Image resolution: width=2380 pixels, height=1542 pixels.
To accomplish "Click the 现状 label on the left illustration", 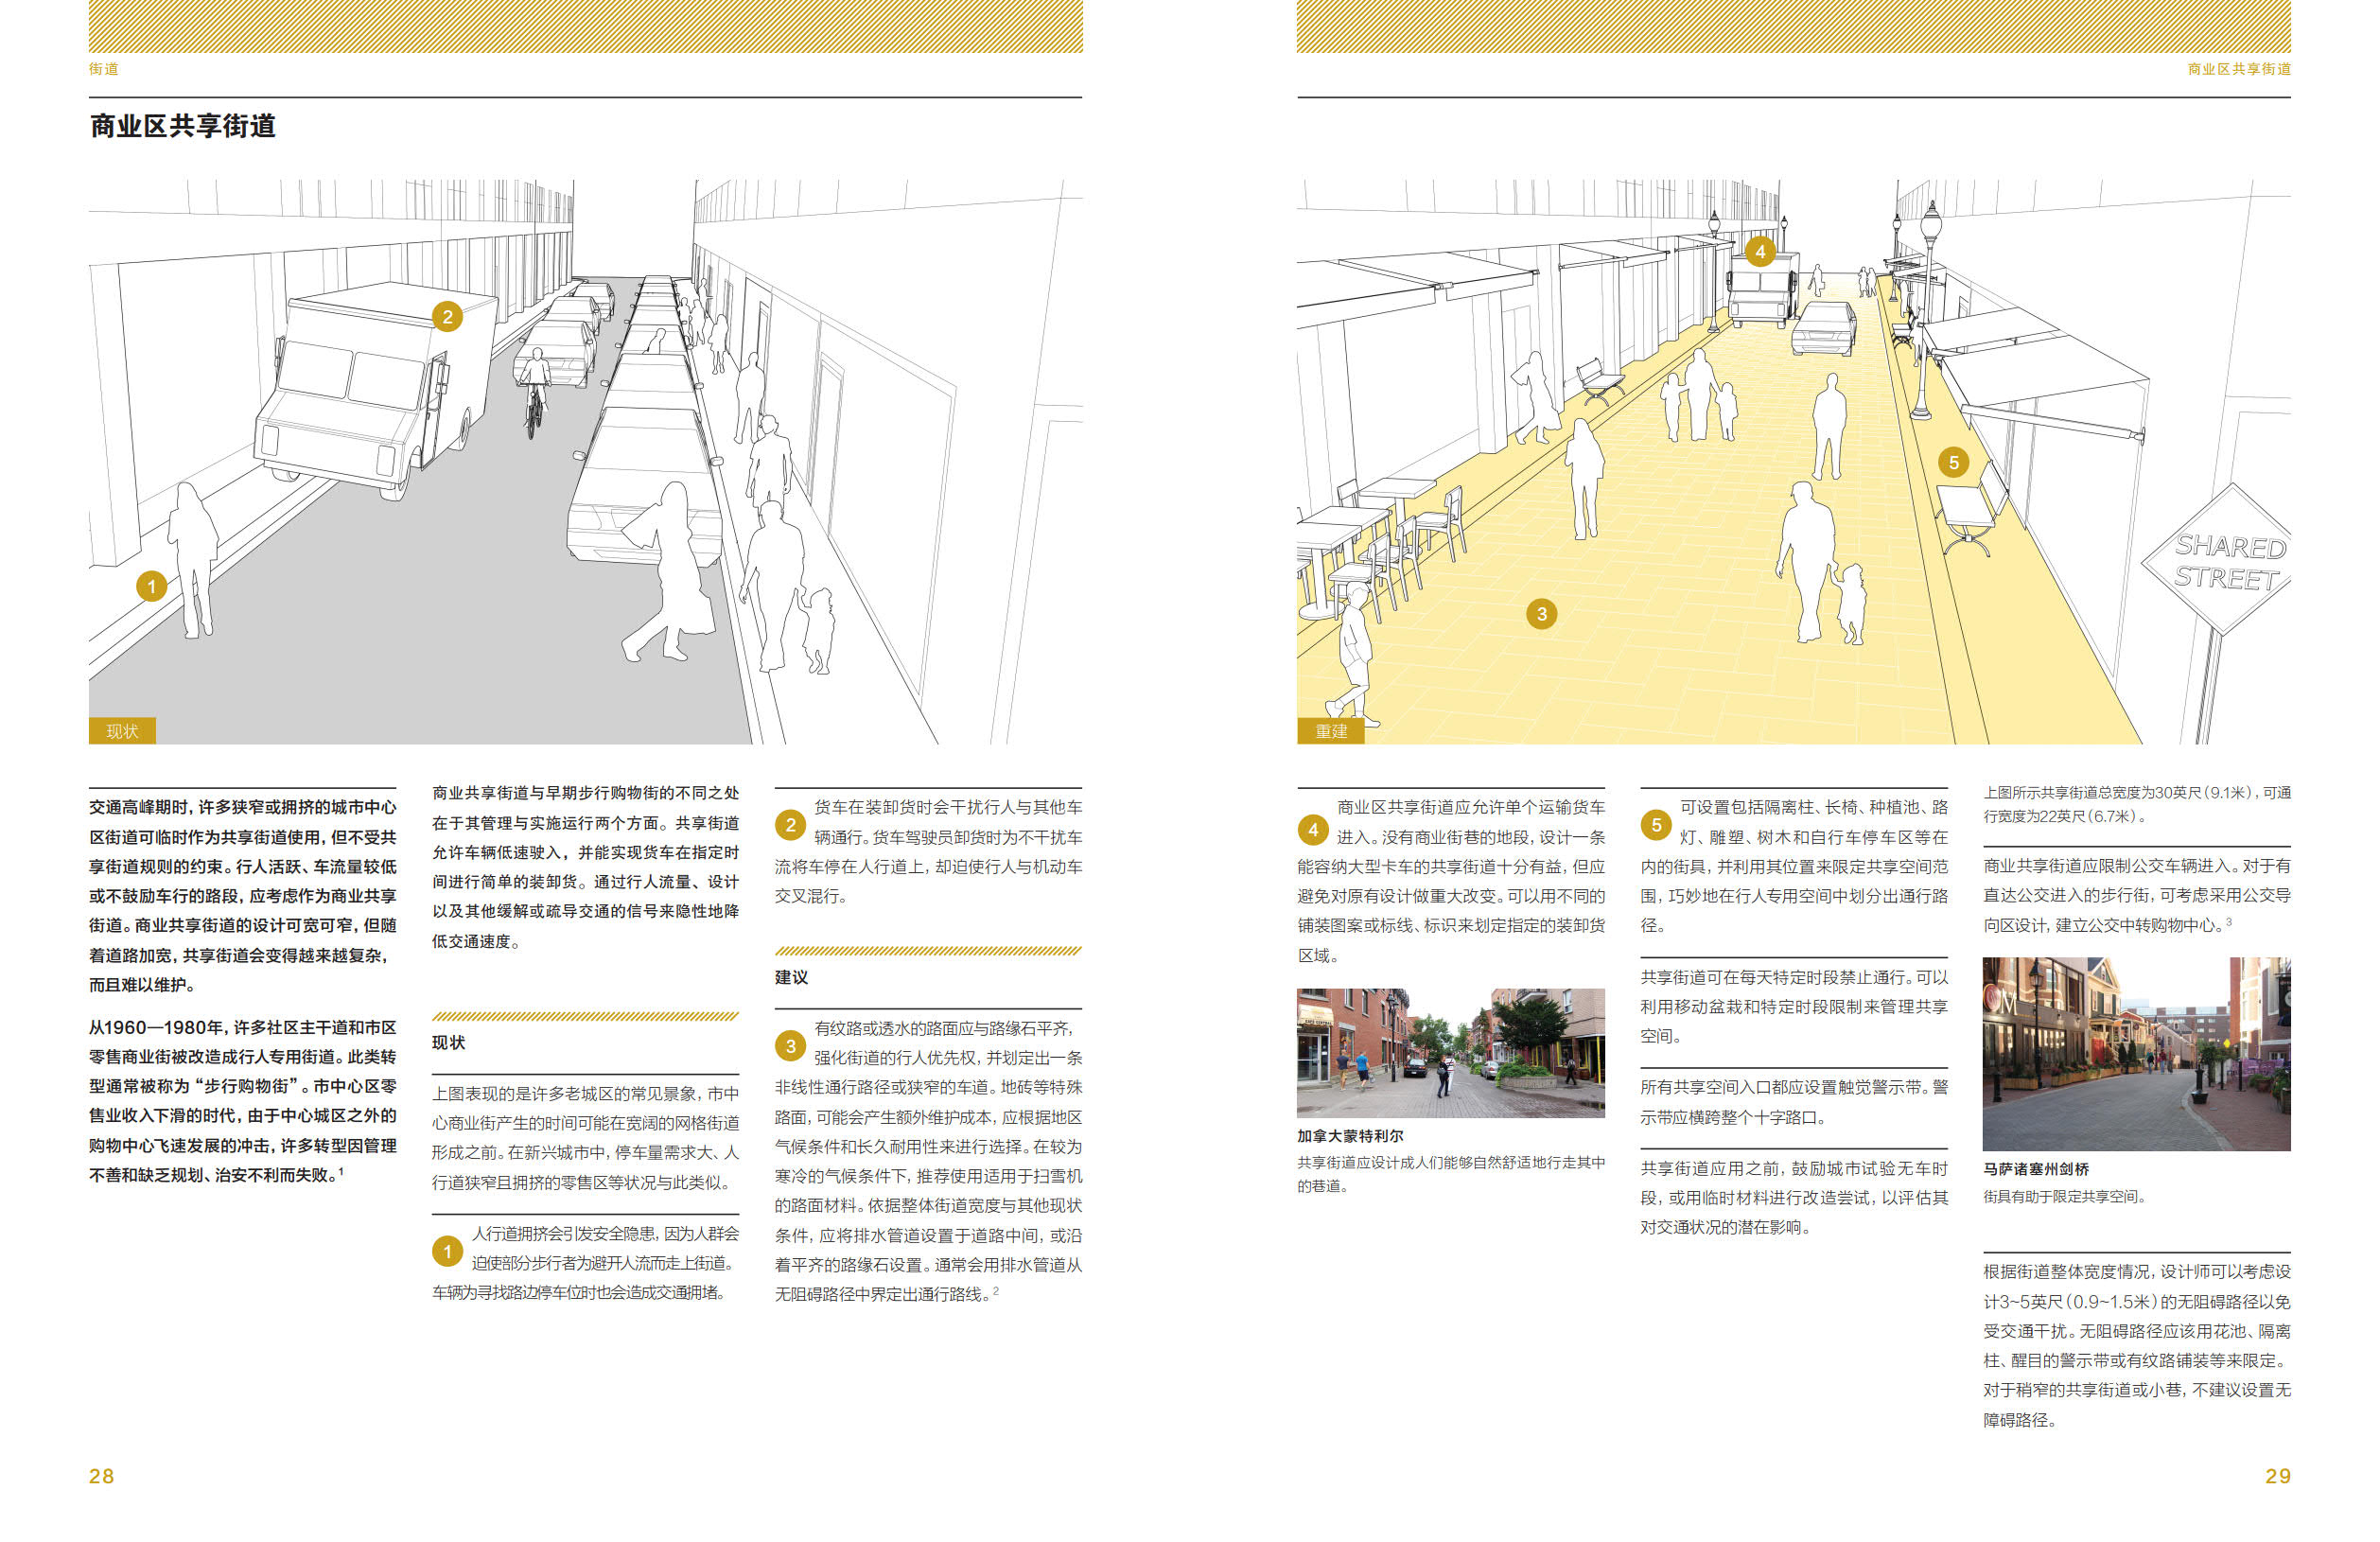I will click(122, 731).
